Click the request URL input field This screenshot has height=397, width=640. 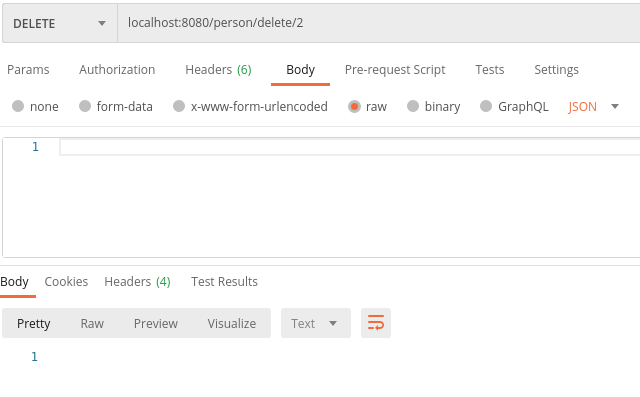pos(379,23)
